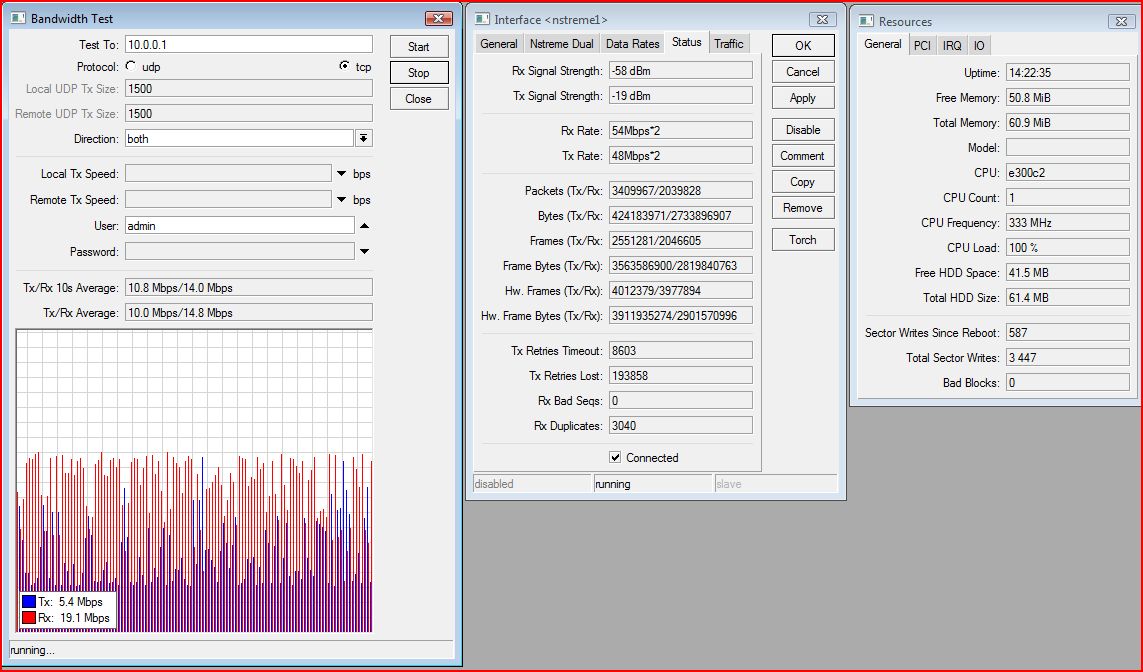This screenshot has width=1143, height=672.
Task: Close the Interface nstreme1 window
Action: tap(822, 19)
